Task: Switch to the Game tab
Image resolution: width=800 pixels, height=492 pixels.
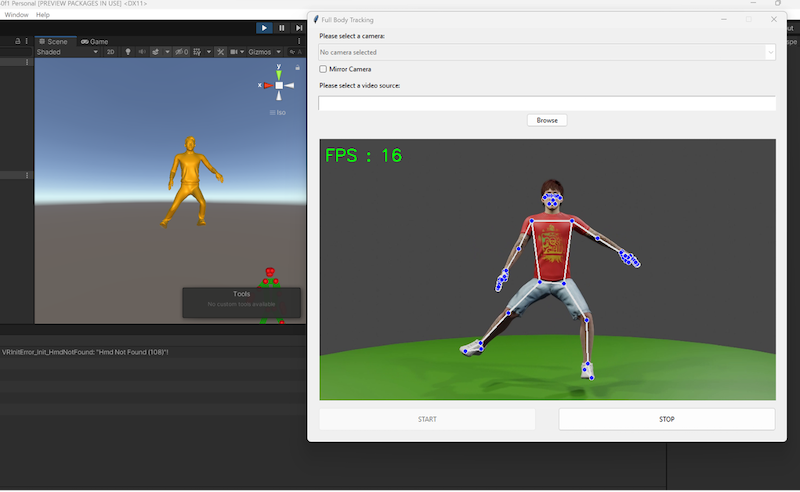Action: 95,41
